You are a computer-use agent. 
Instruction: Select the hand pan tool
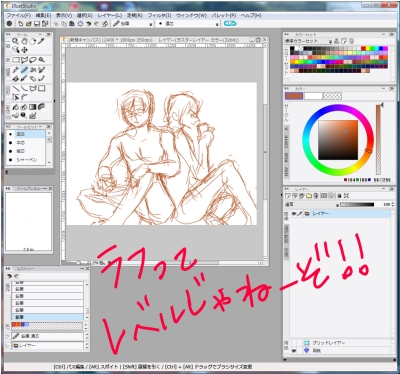pyautogui.click(x=24, y=41)
